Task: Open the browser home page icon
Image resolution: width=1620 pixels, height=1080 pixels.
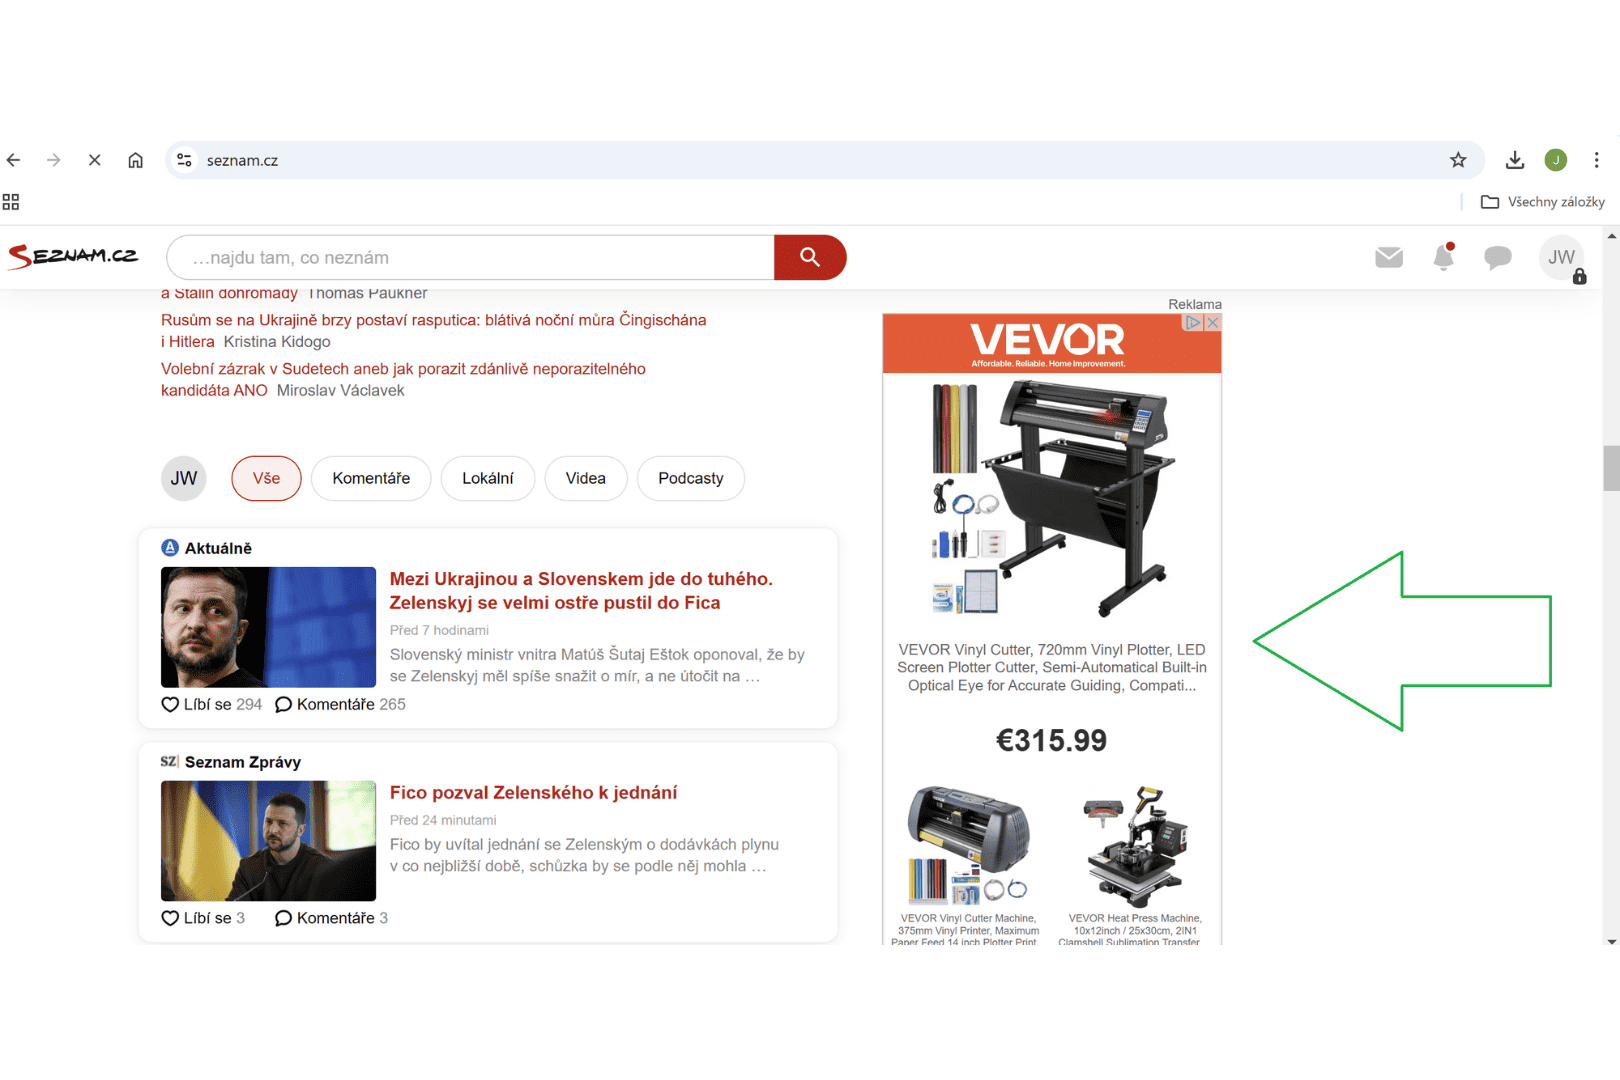Action: [136, 160]
